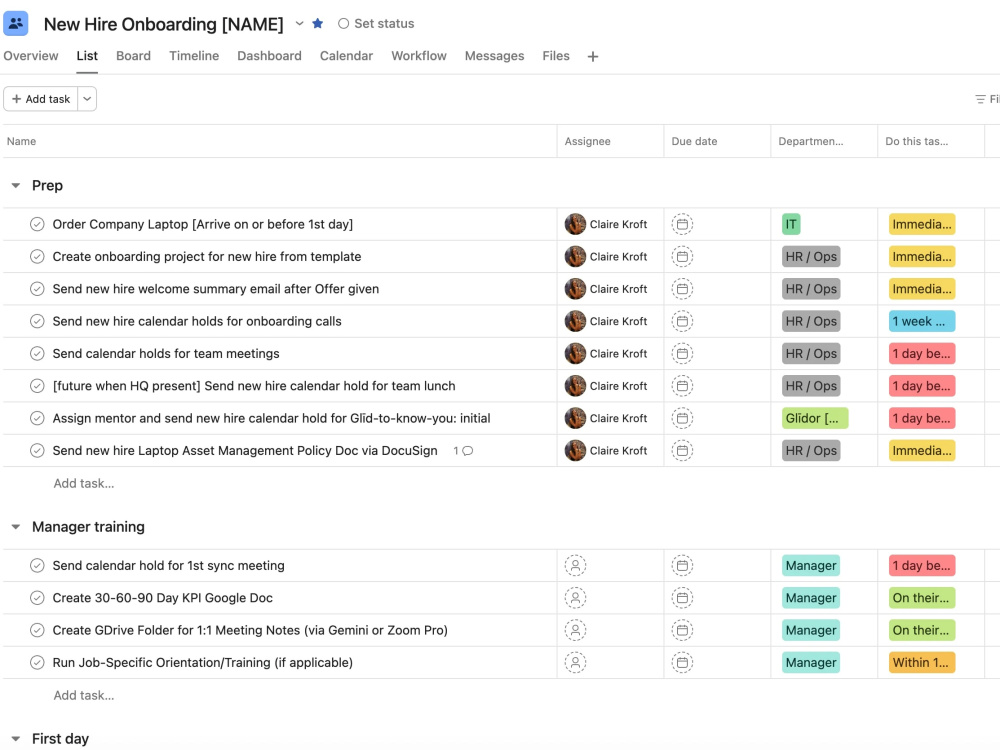Set due date for team lunch hold task
Screen dimensions: 1000x750
pyautogui.click(x=682, y=386)
